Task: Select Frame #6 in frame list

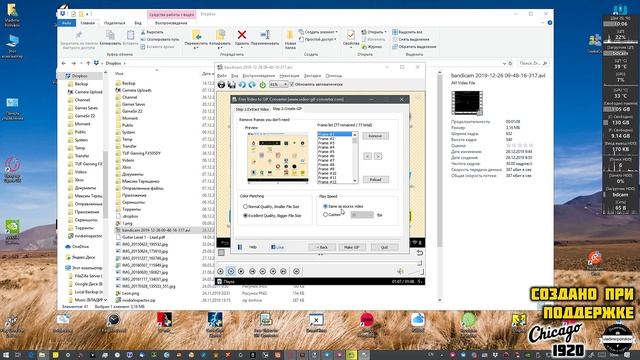Action: coord(334,156)
